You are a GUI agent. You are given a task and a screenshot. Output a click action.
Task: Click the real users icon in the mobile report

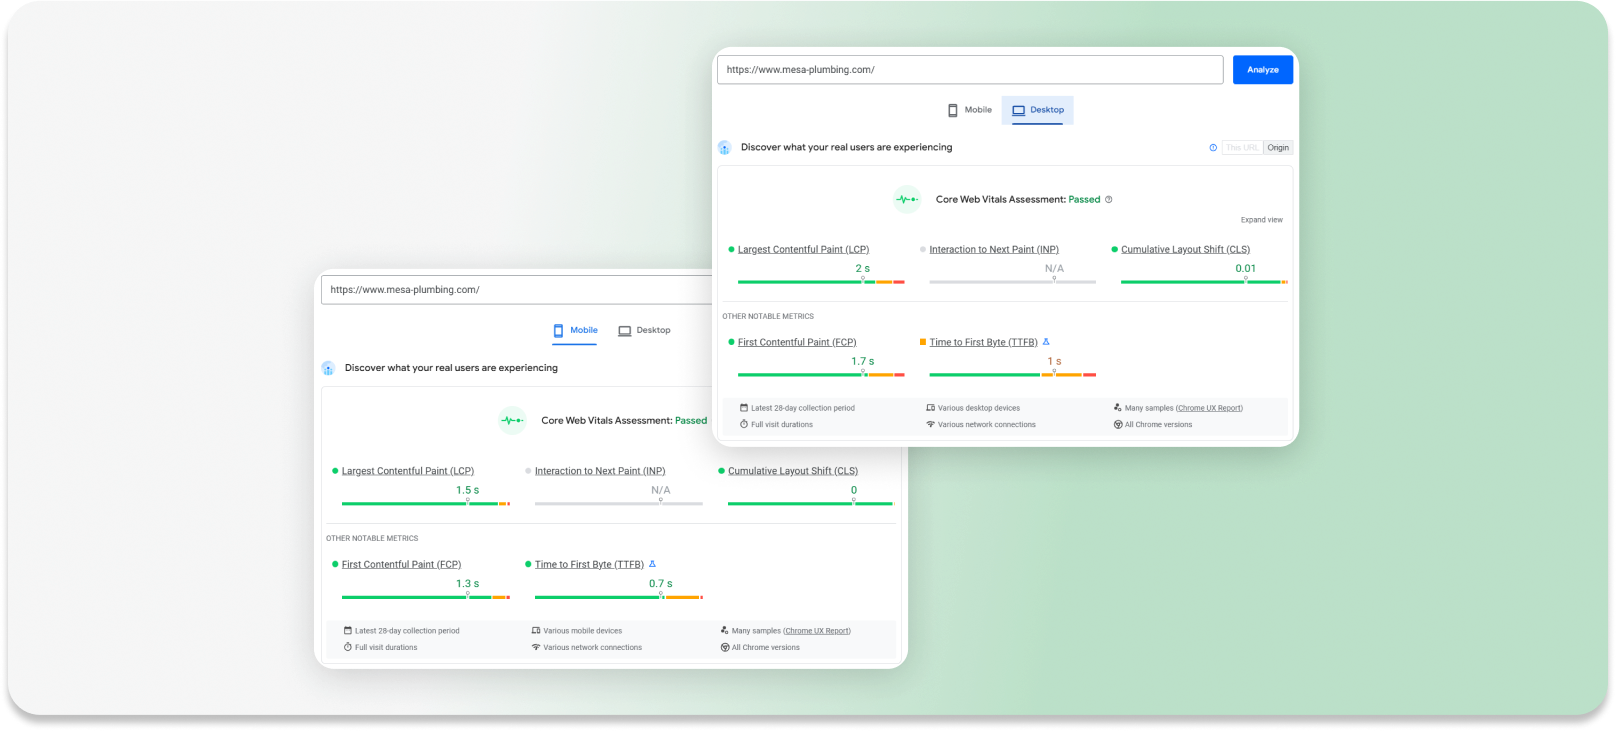coord(328,368)
